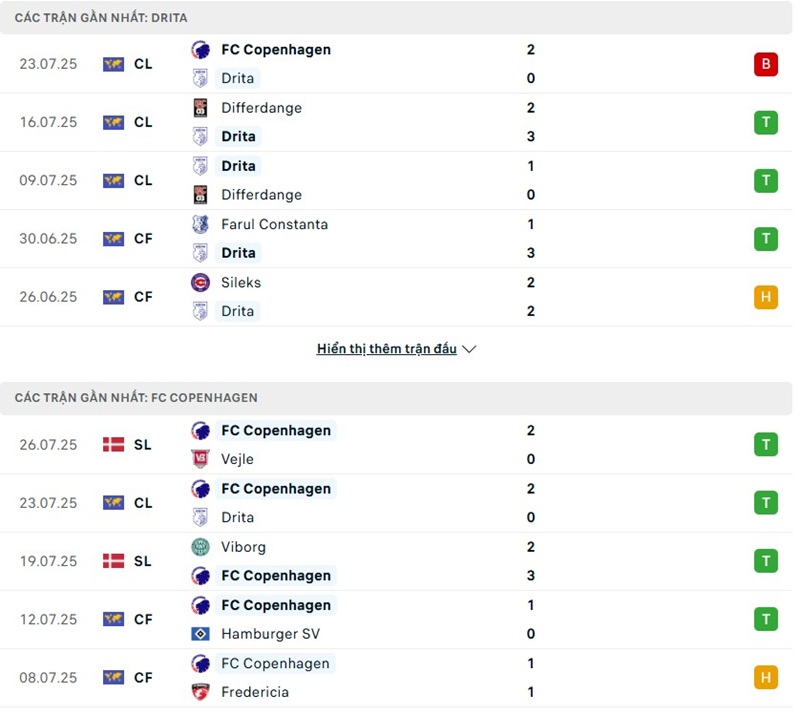
Task: Click the Farul Constanta club crest
Action: coord(200,224)
